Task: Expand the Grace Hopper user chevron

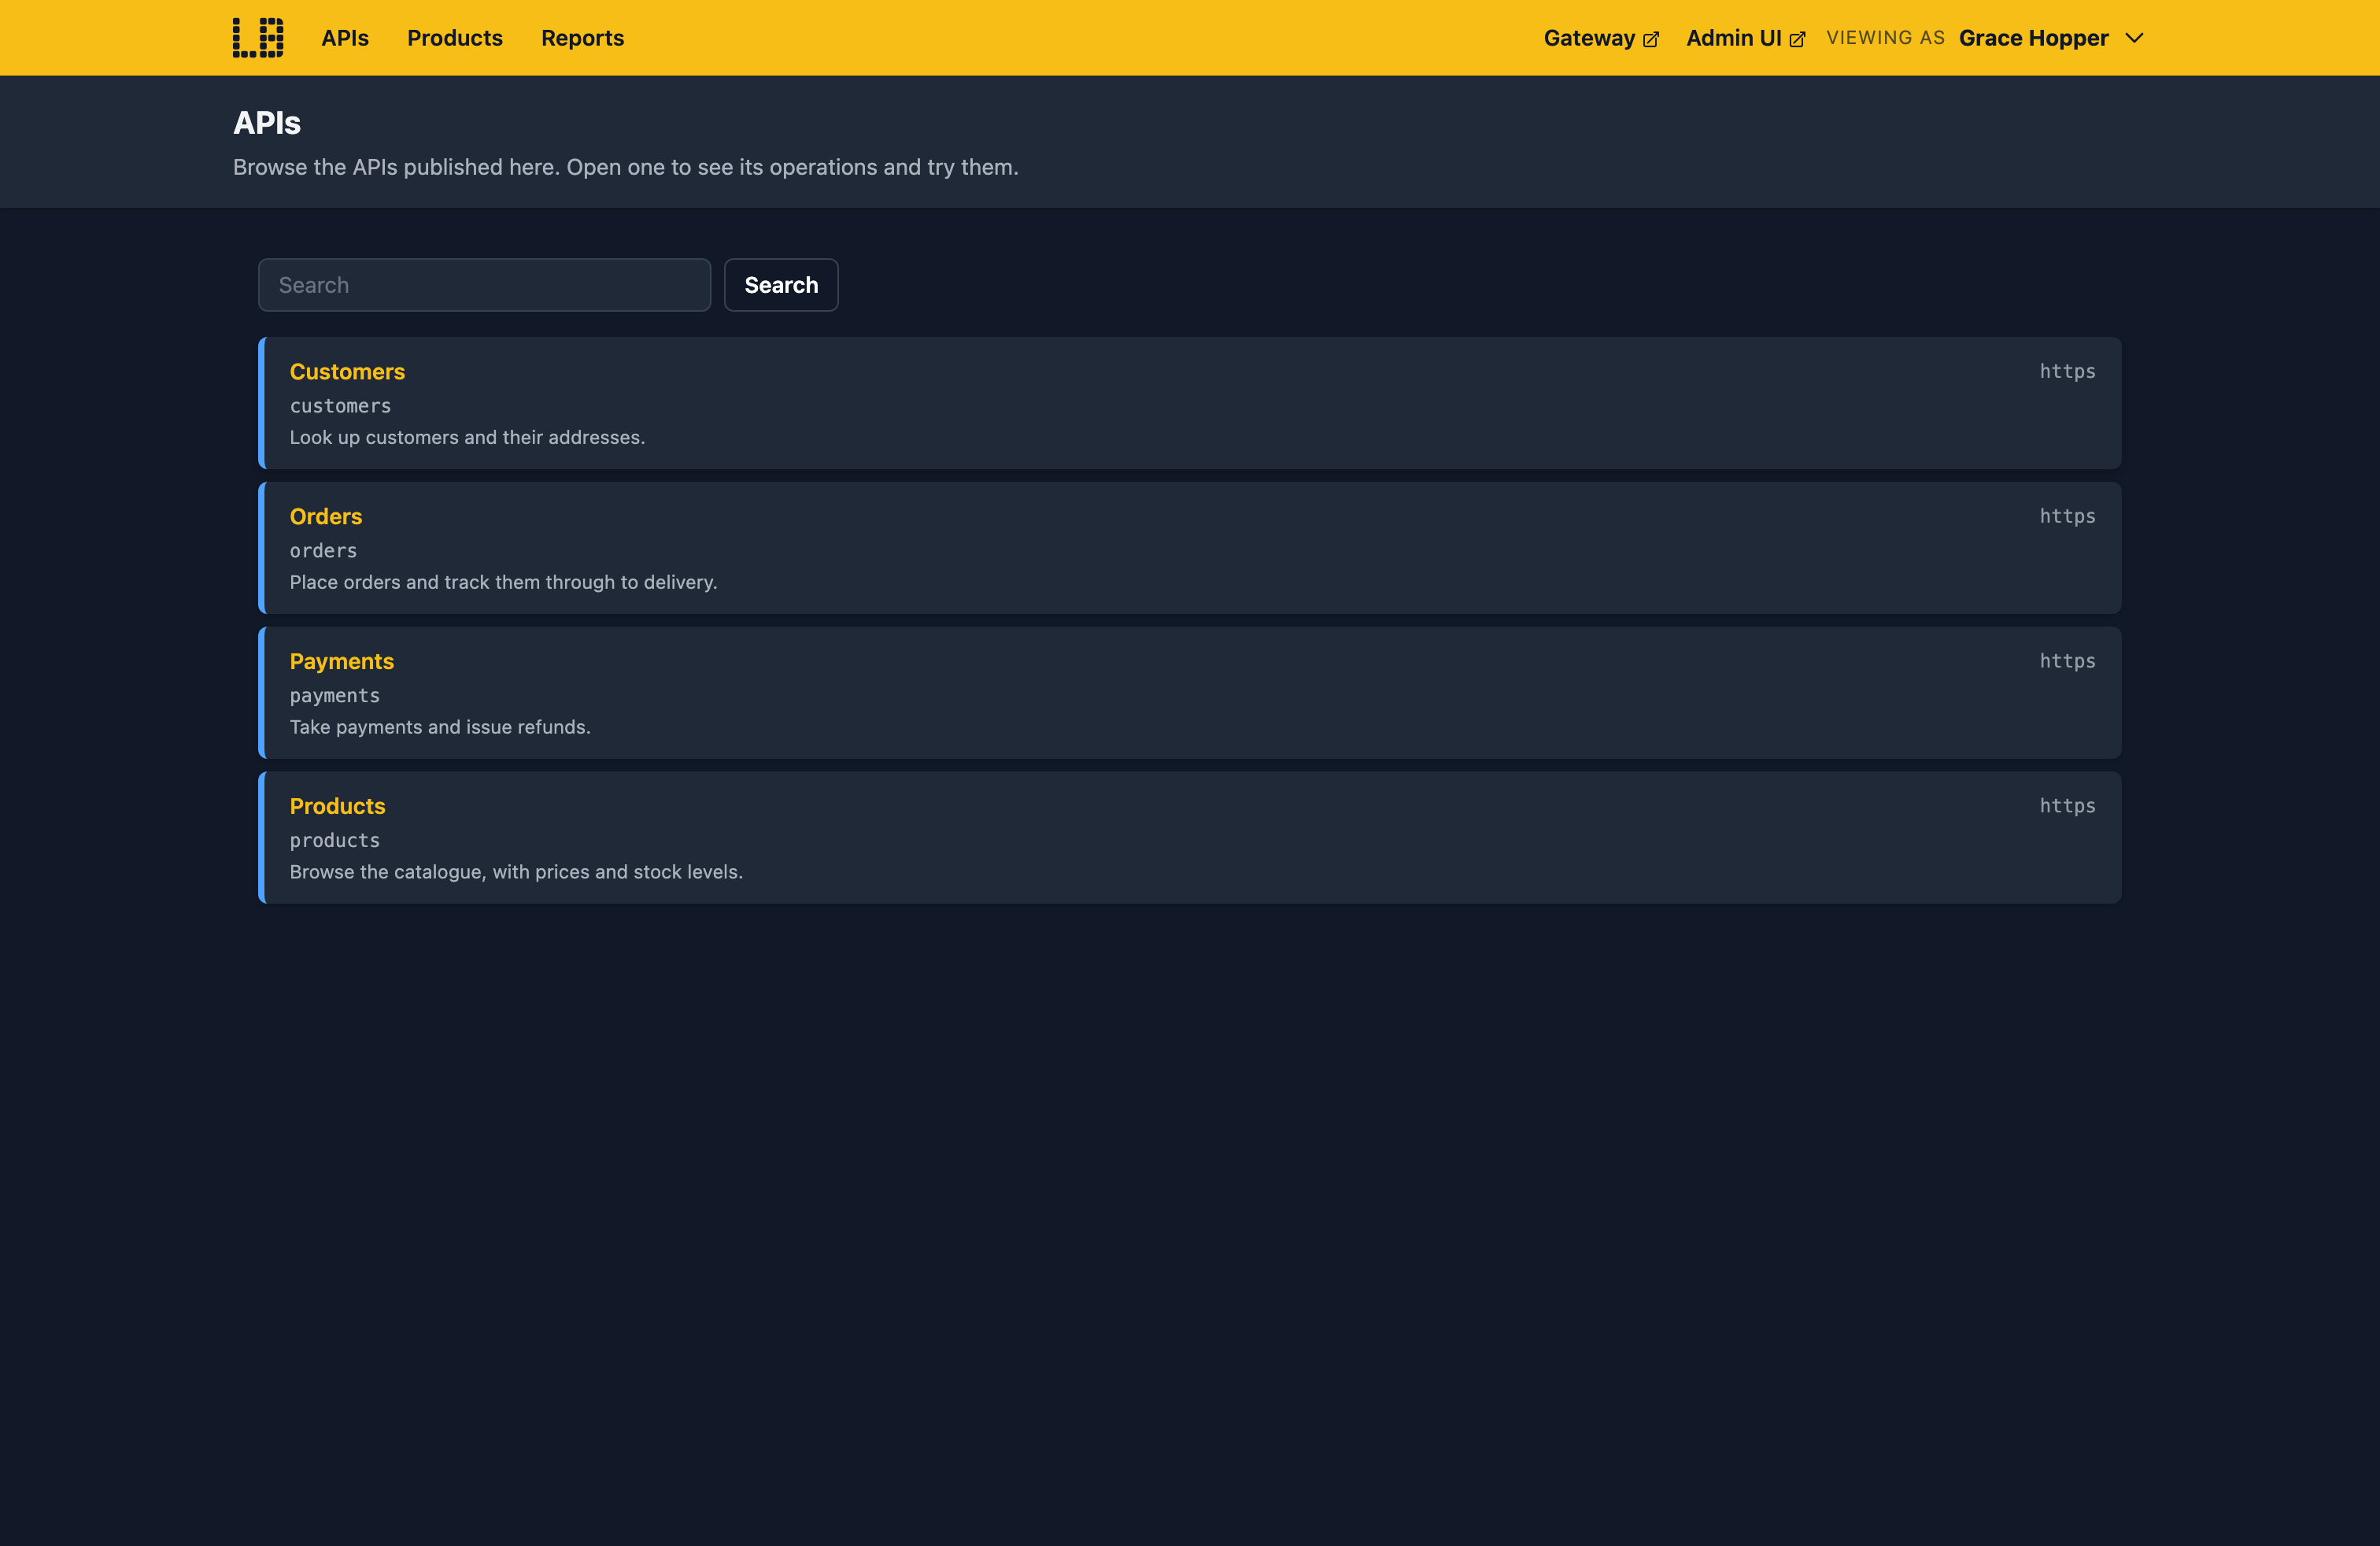Action: pyautogui.click(x=2134, y=38)
